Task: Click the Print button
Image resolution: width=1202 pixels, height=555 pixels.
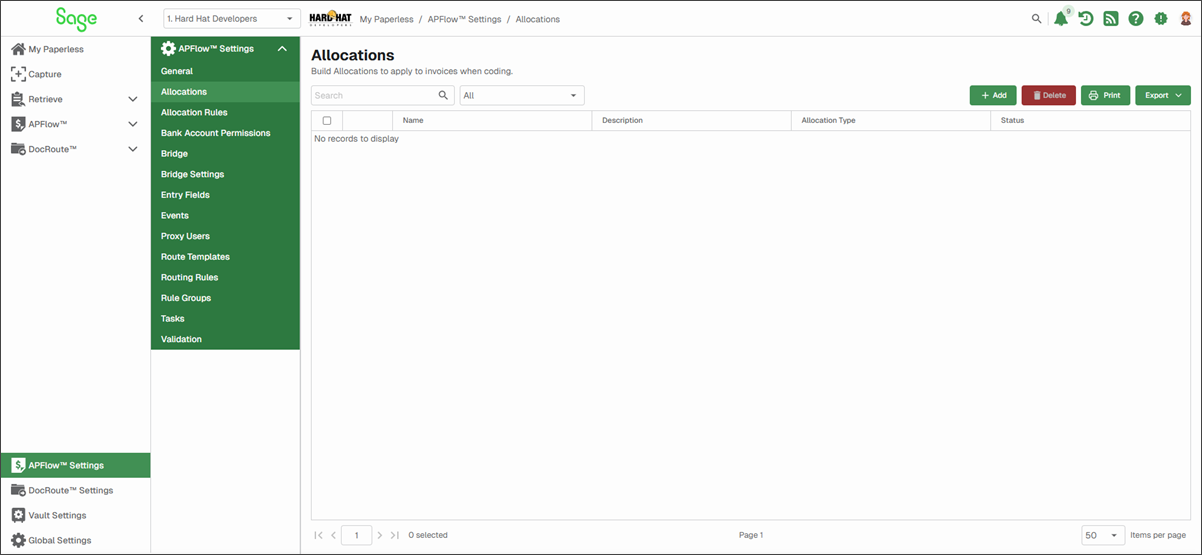Action: point(1105,95)
